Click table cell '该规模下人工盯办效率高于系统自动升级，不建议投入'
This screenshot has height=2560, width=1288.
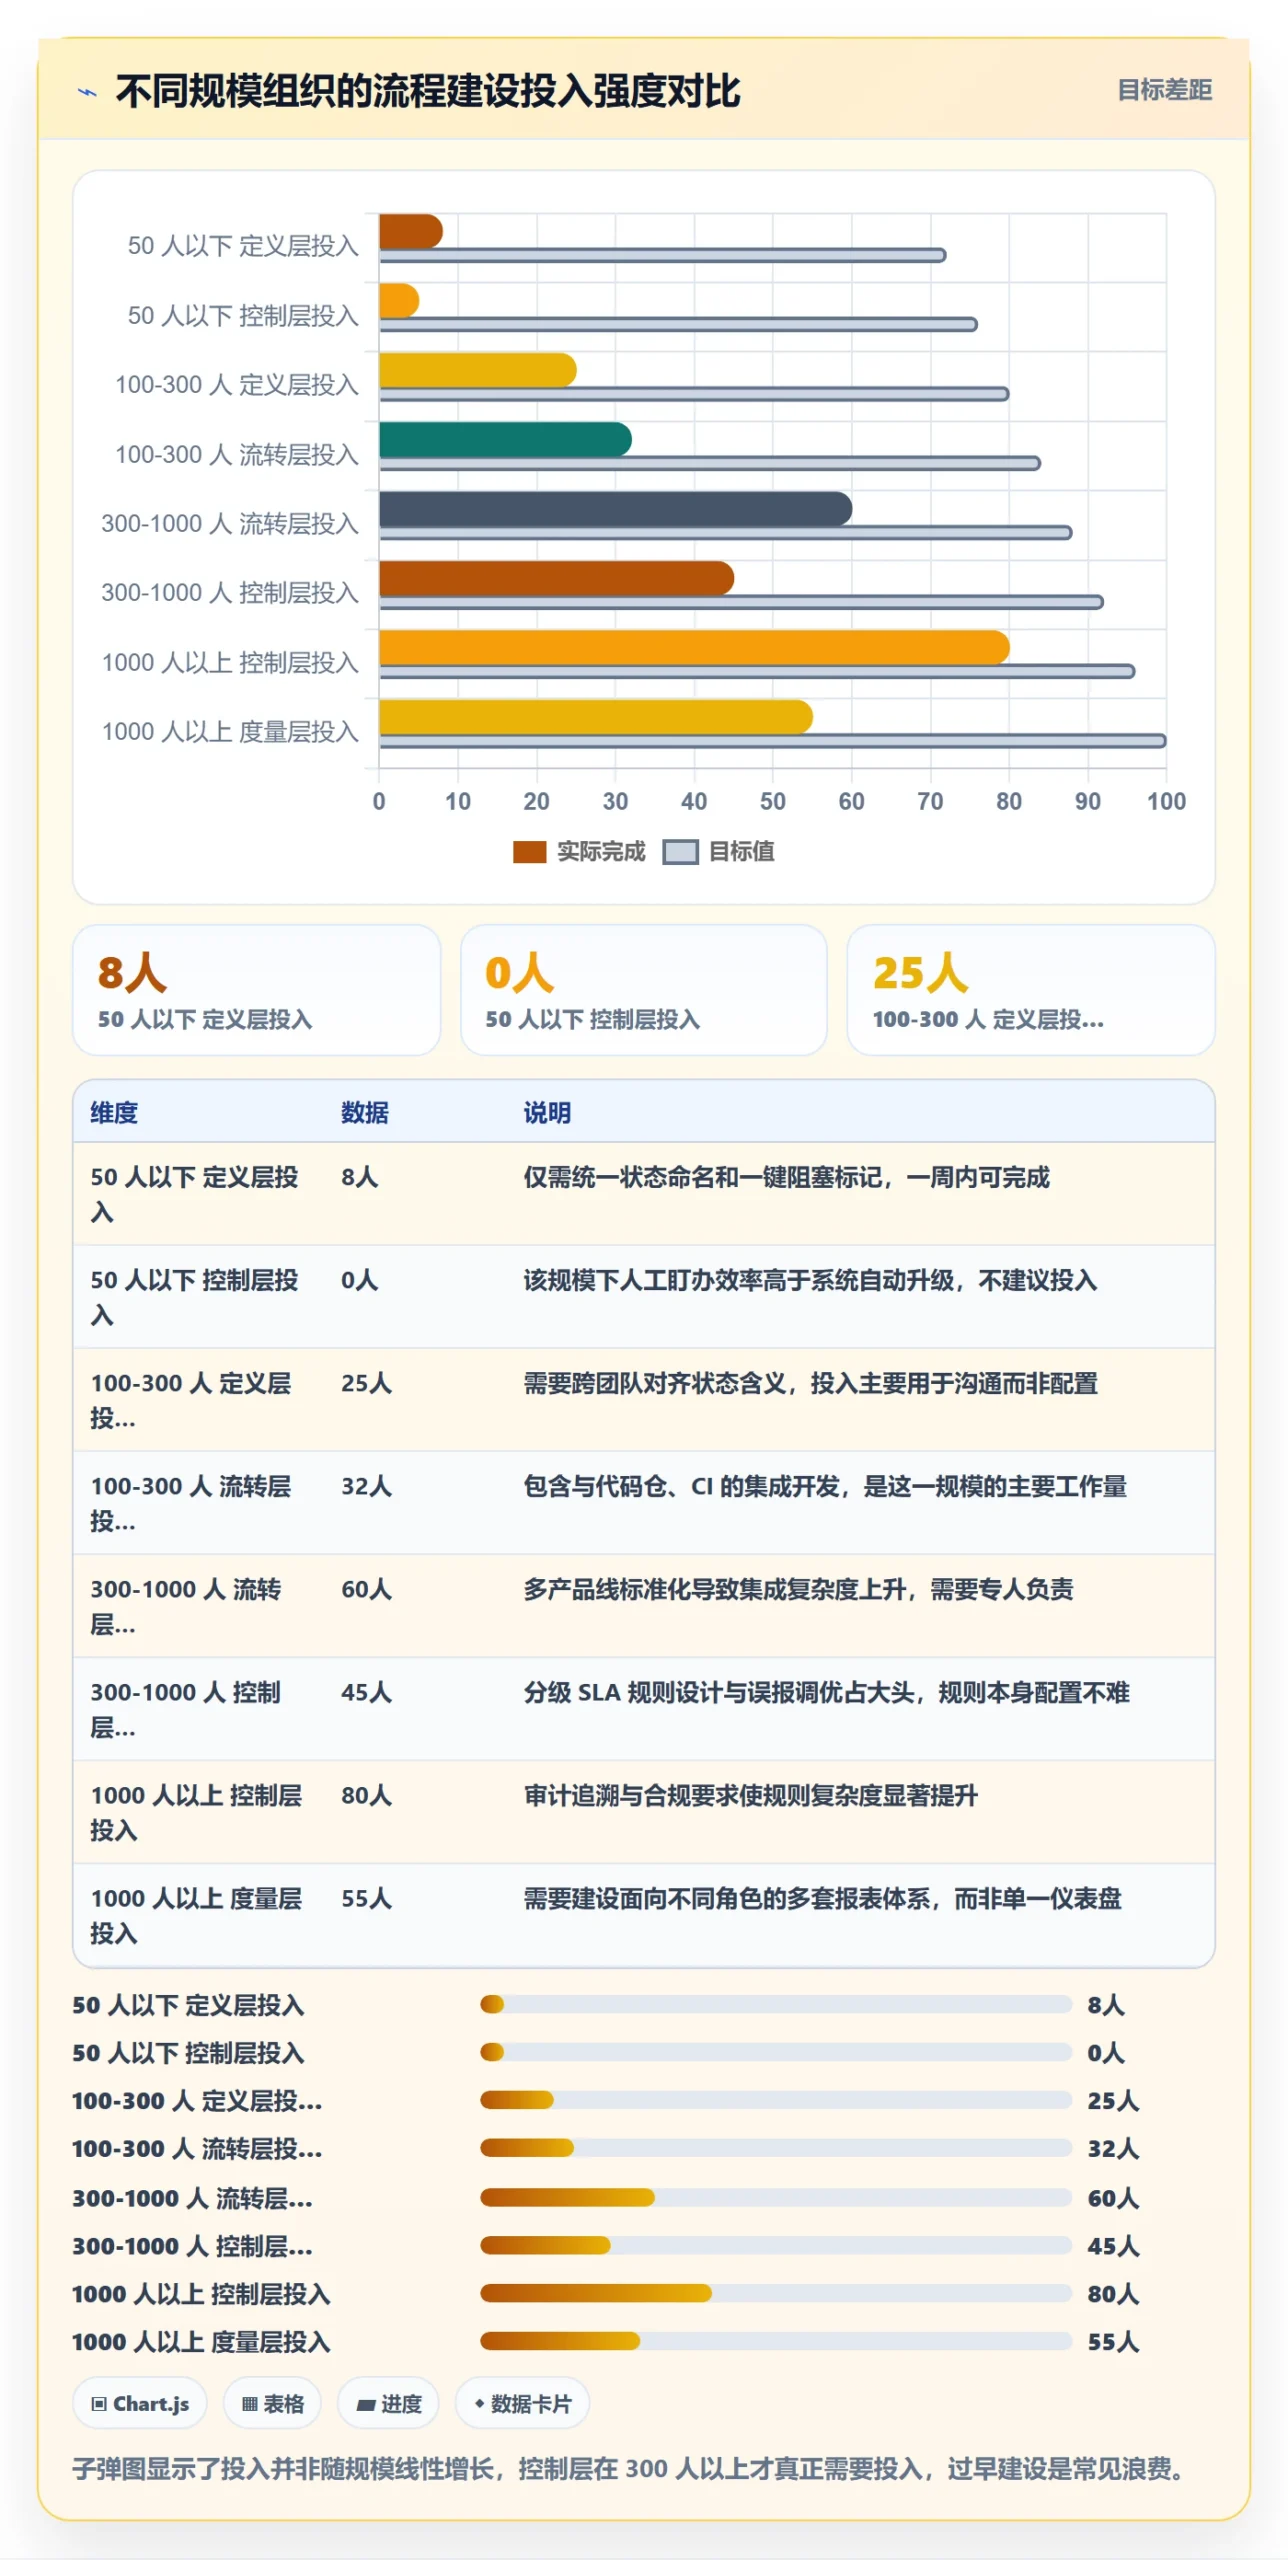810,1280
